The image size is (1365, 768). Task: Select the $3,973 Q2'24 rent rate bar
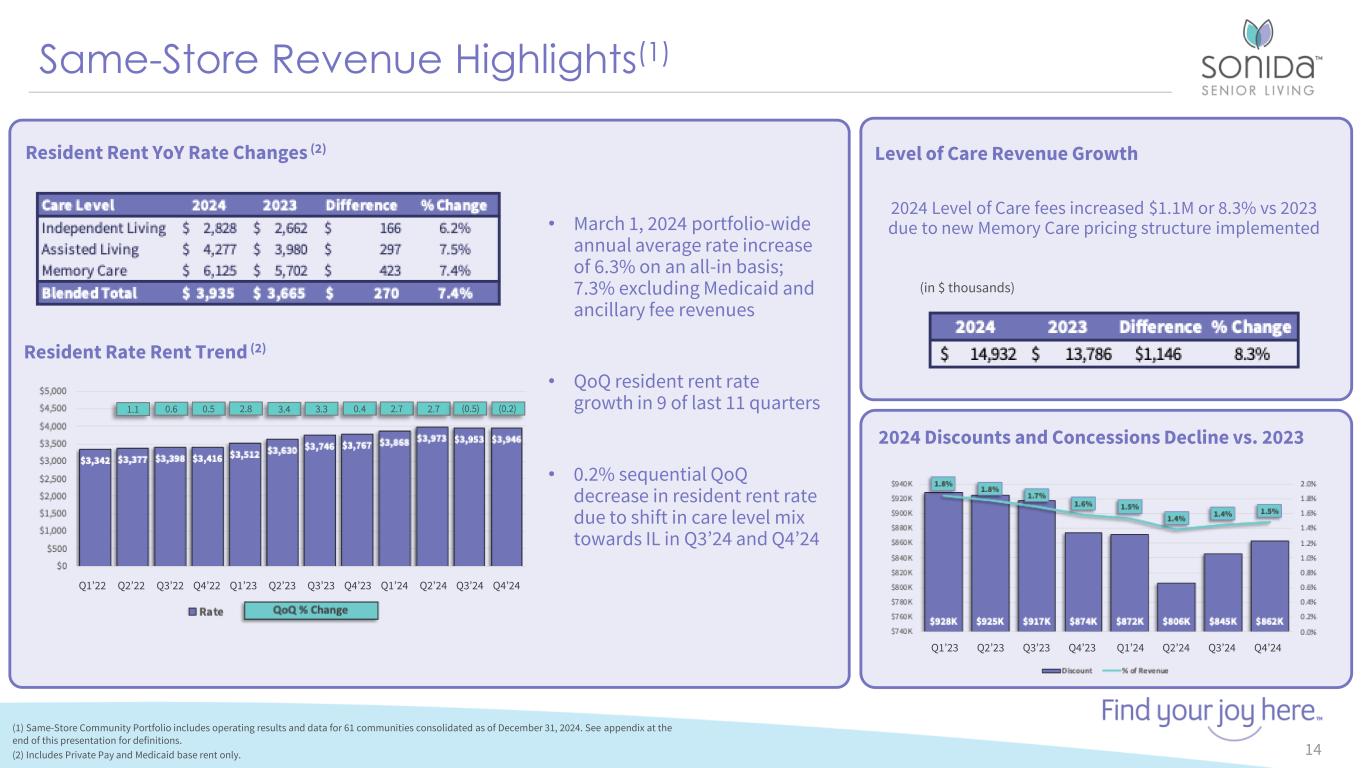coord(433,510)
